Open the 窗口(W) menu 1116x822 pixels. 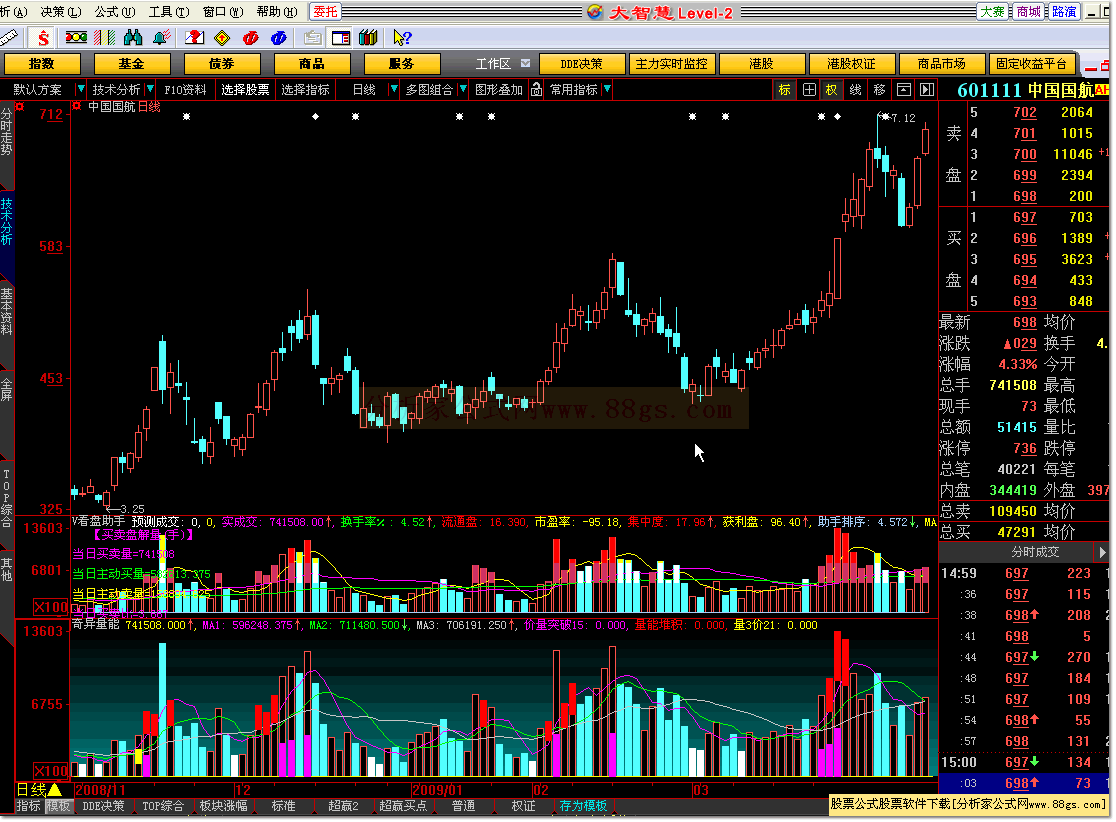coord(223,12)
